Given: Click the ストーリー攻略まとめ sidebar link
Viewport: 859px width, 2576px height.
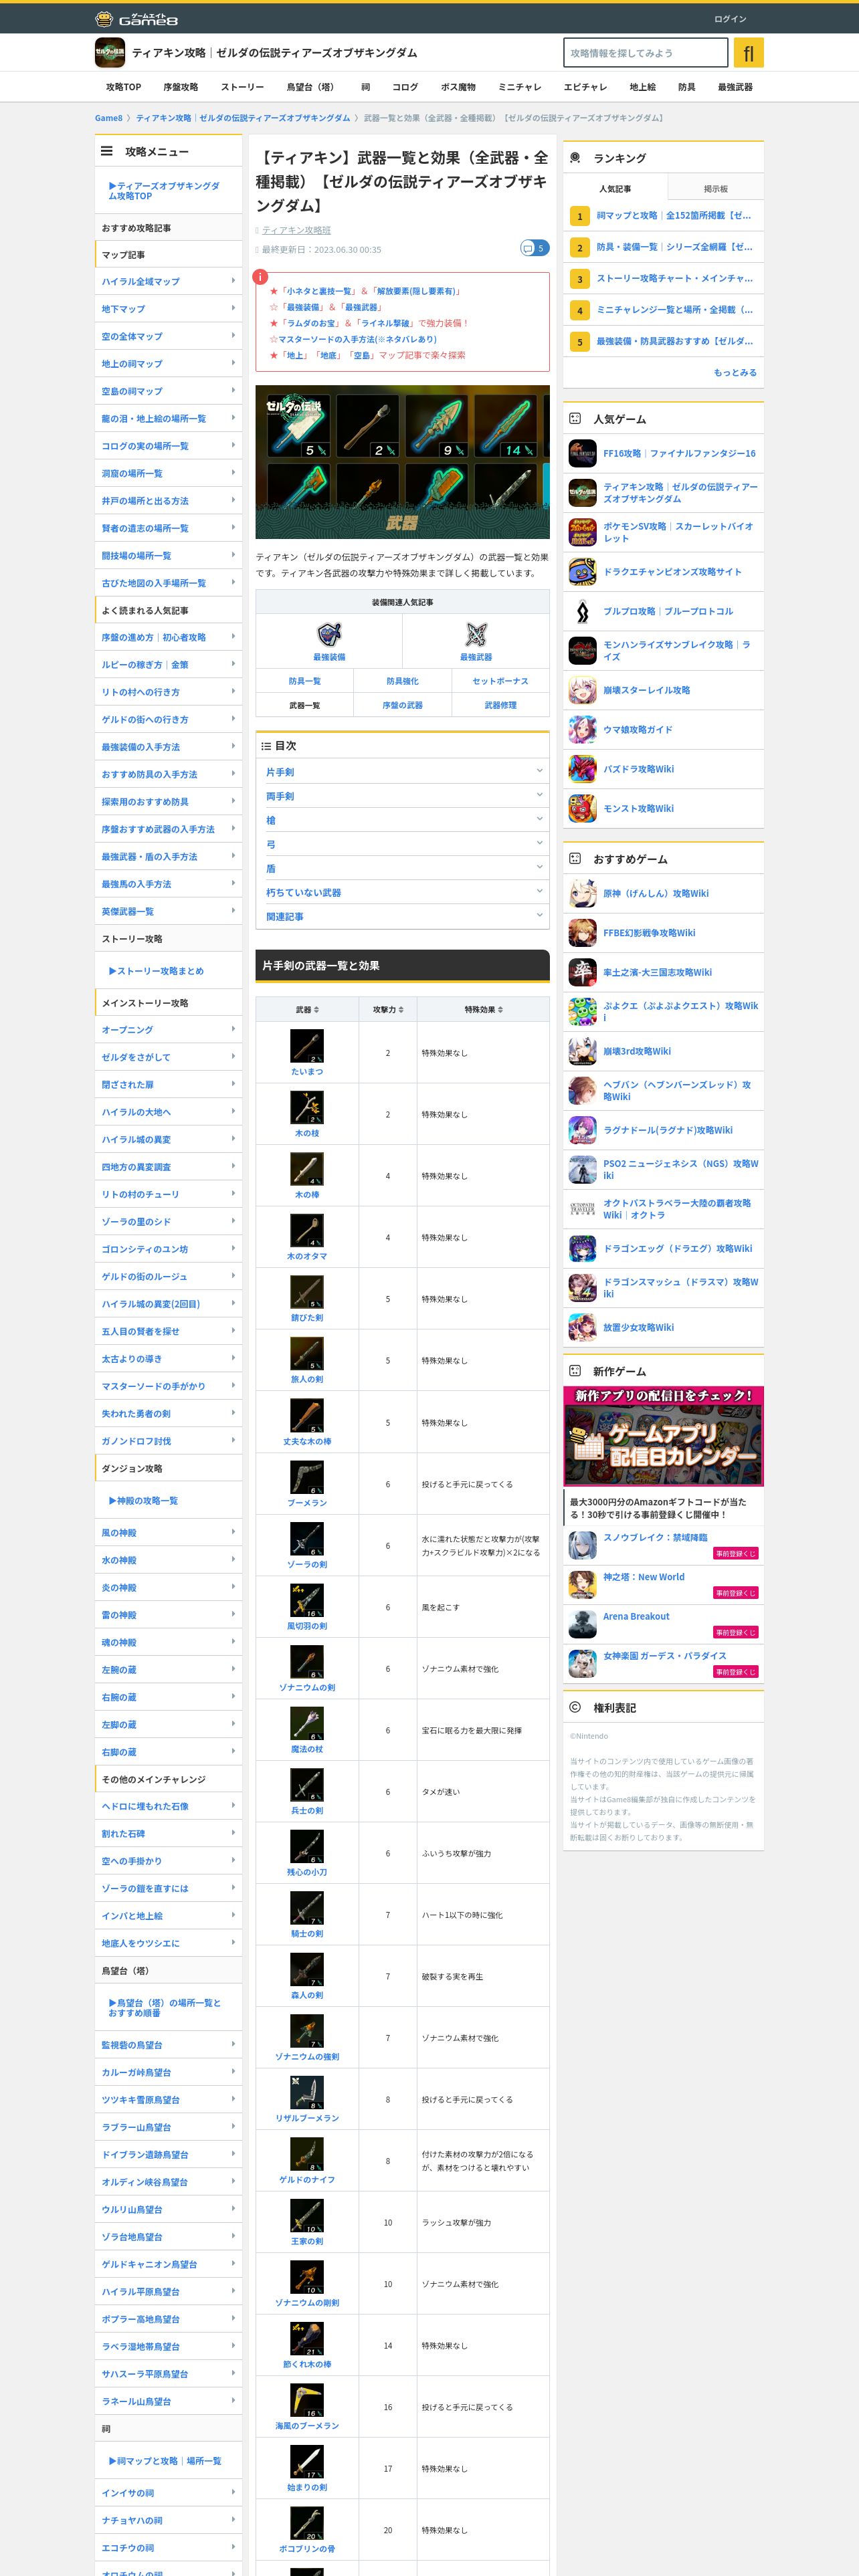Looking at the screenshot, I should click(156, 971).
